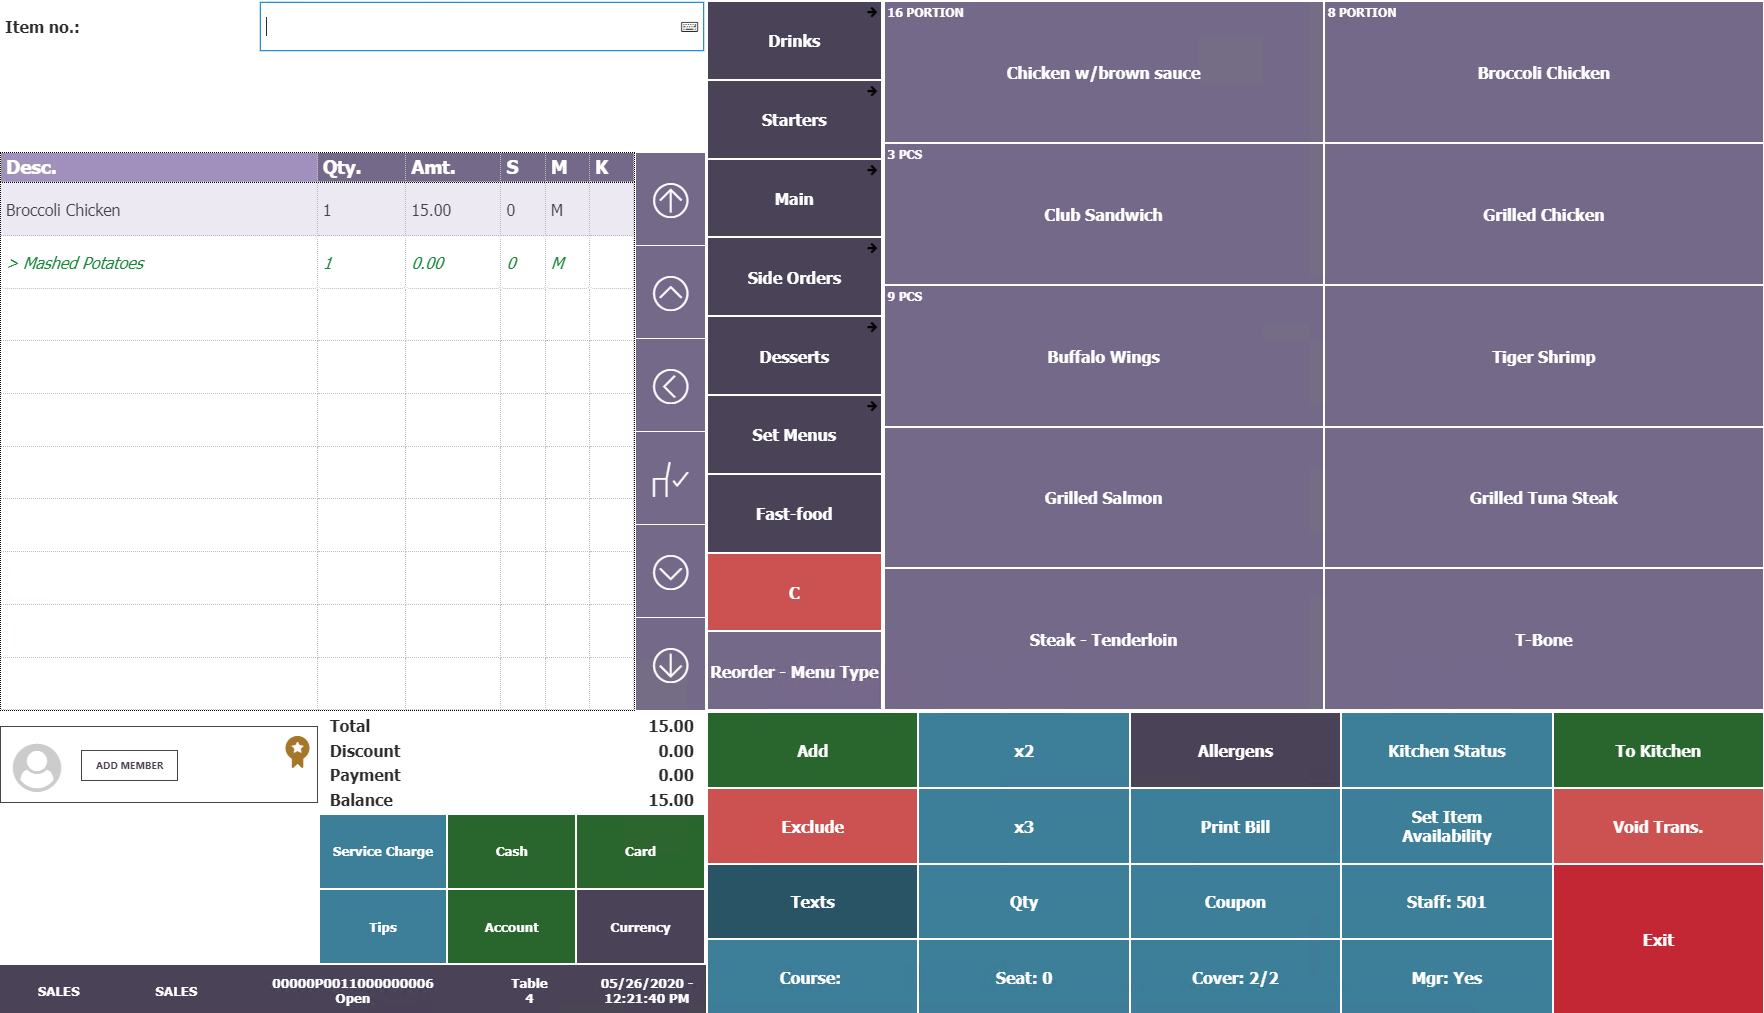Select the Mashed Potatoes order line
The image size is (1764, 1013).
click(318, 263)
